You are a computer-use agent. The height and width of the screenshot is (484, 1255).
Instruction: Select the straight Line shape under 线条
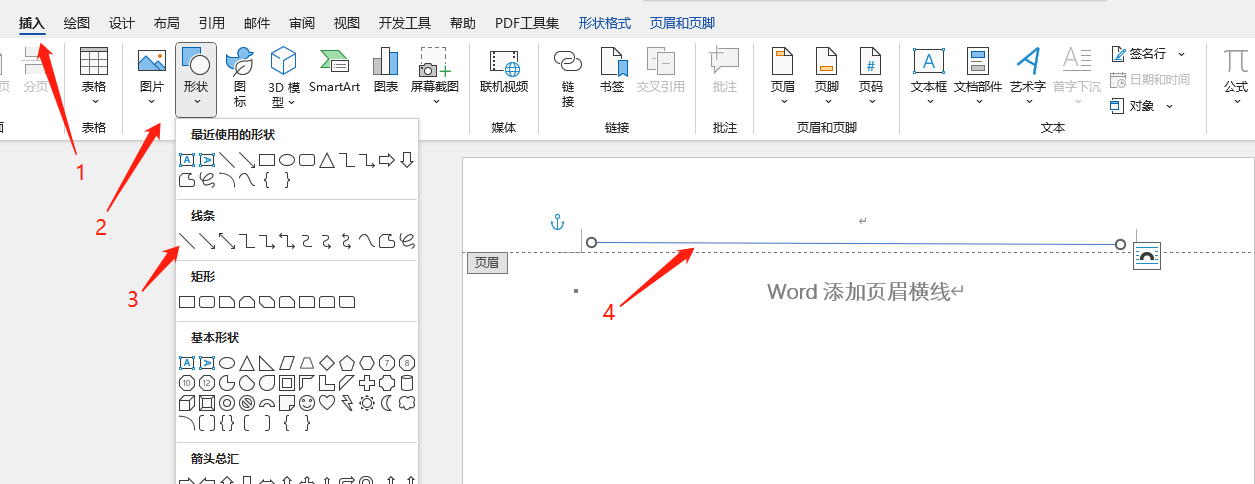(187, 240)
